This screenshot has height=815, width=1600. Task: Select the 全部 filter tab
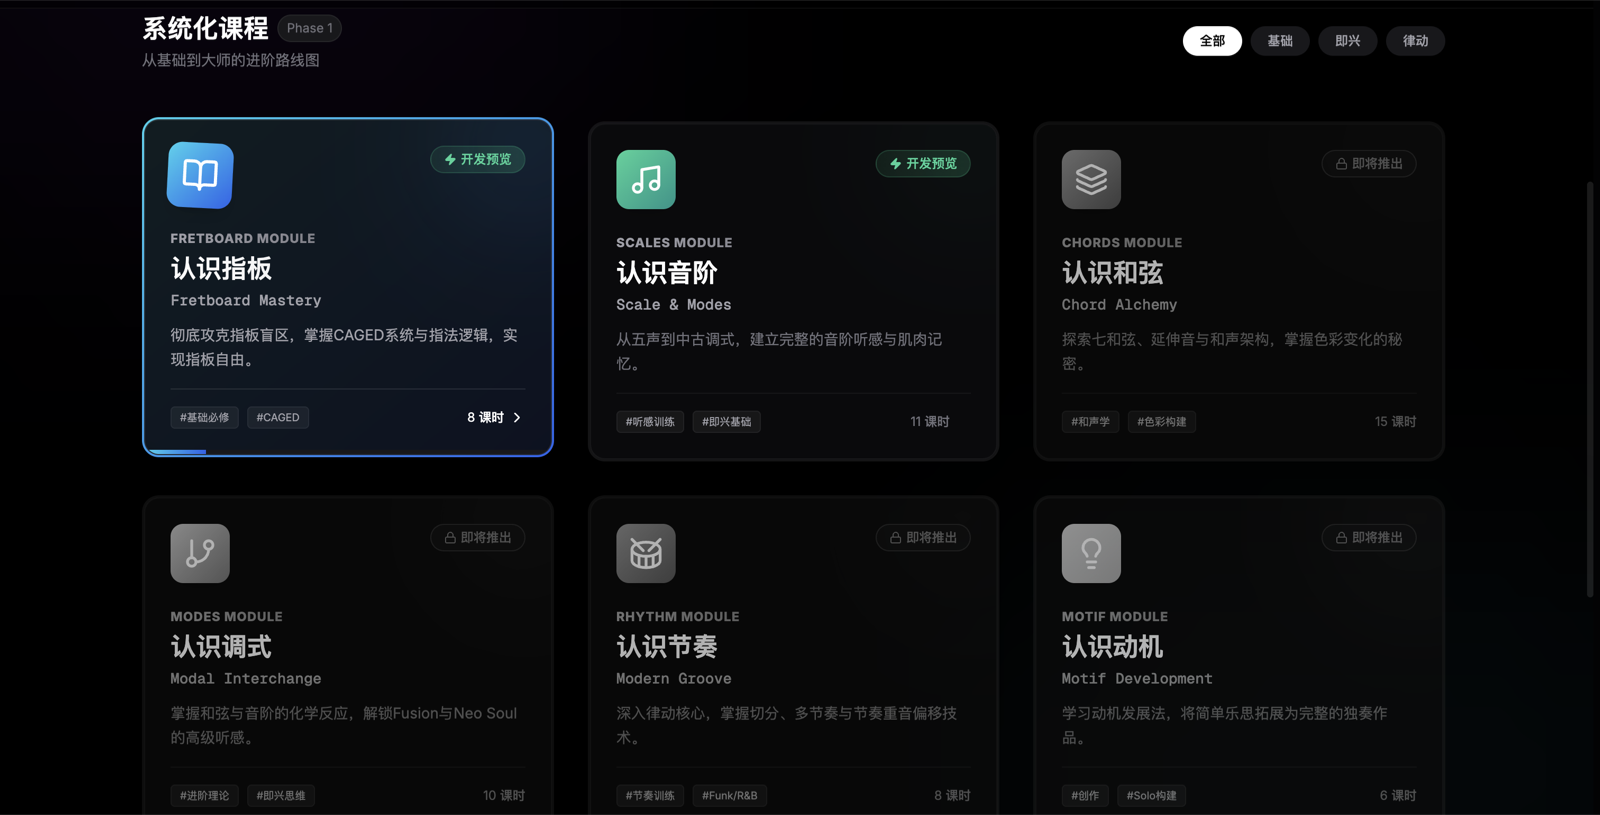click(x=1212, y=41)
